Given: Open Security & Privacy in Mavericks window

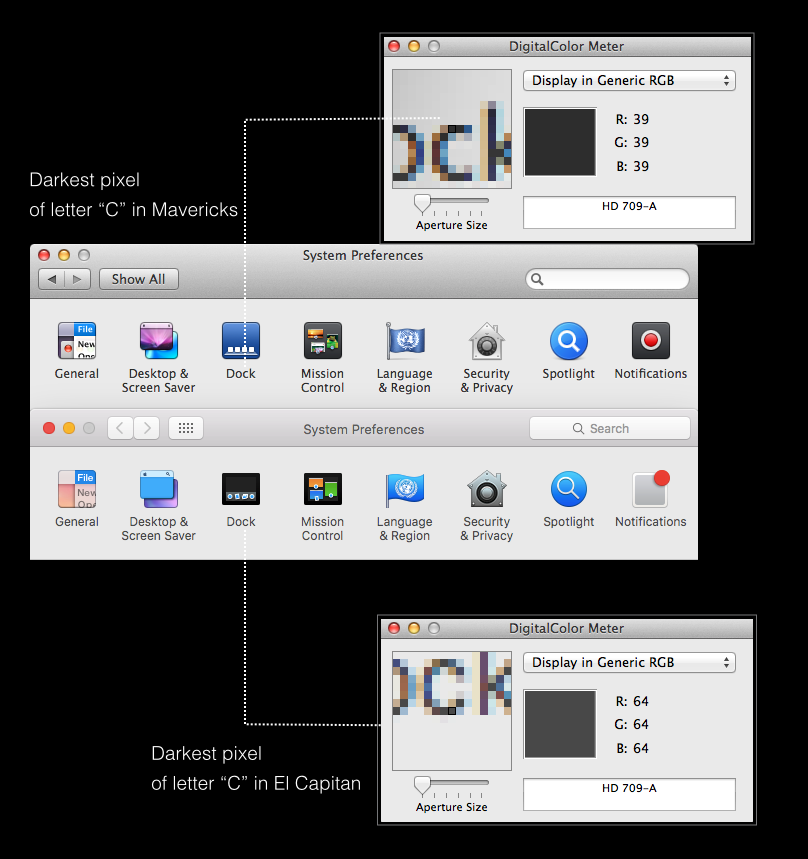Looking at the screenshot, I should 486,340.
